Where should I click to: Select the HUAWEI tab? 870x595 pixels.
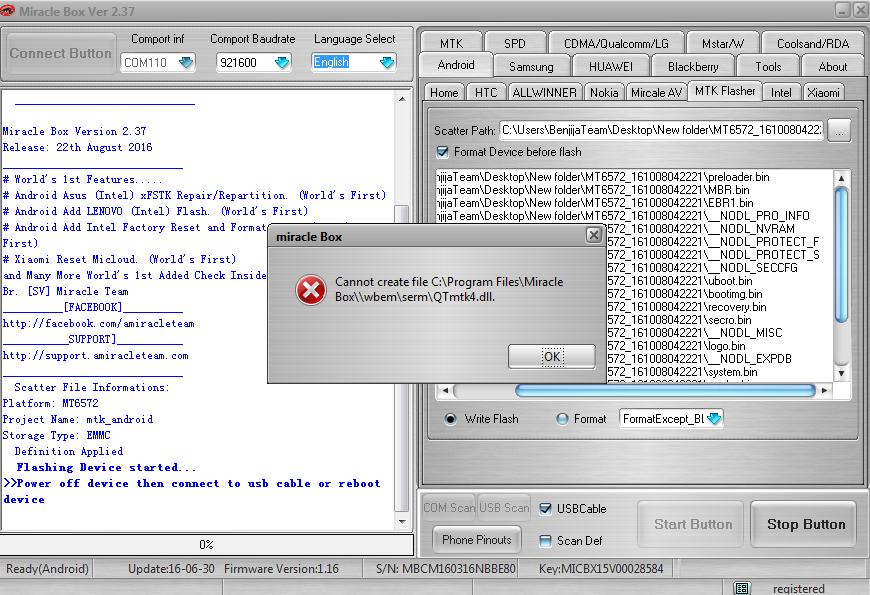610,67
